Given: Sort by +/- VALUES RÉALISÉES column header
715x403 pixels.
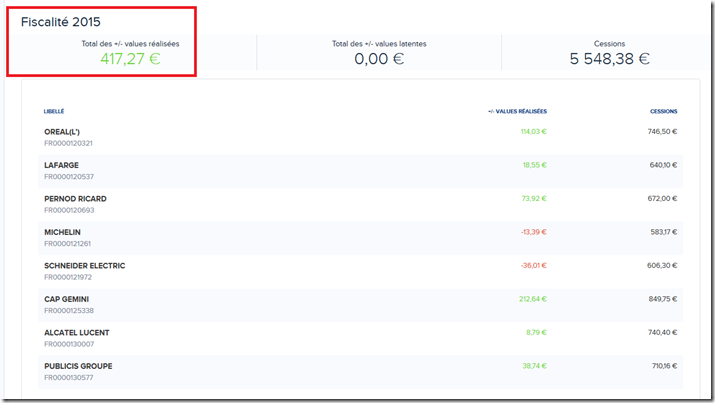Looking at the screenshot, I should pyautogui.click(x=517, y=111).
